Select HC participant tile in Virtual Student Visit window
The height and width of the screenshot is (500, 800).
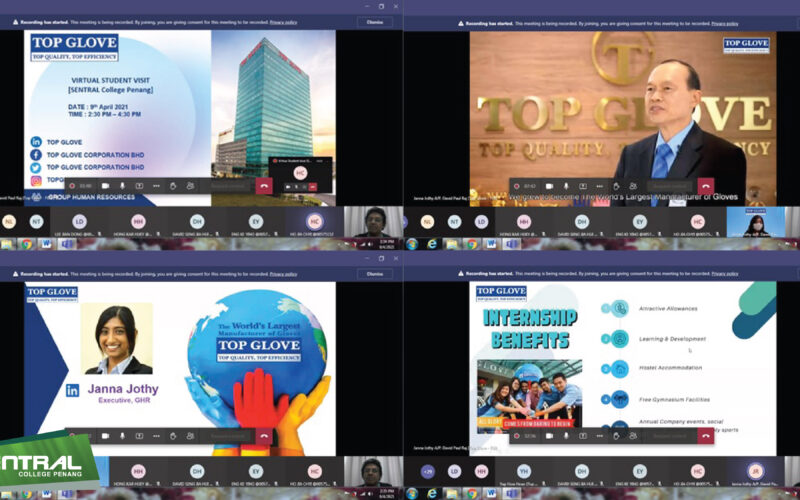315,222
